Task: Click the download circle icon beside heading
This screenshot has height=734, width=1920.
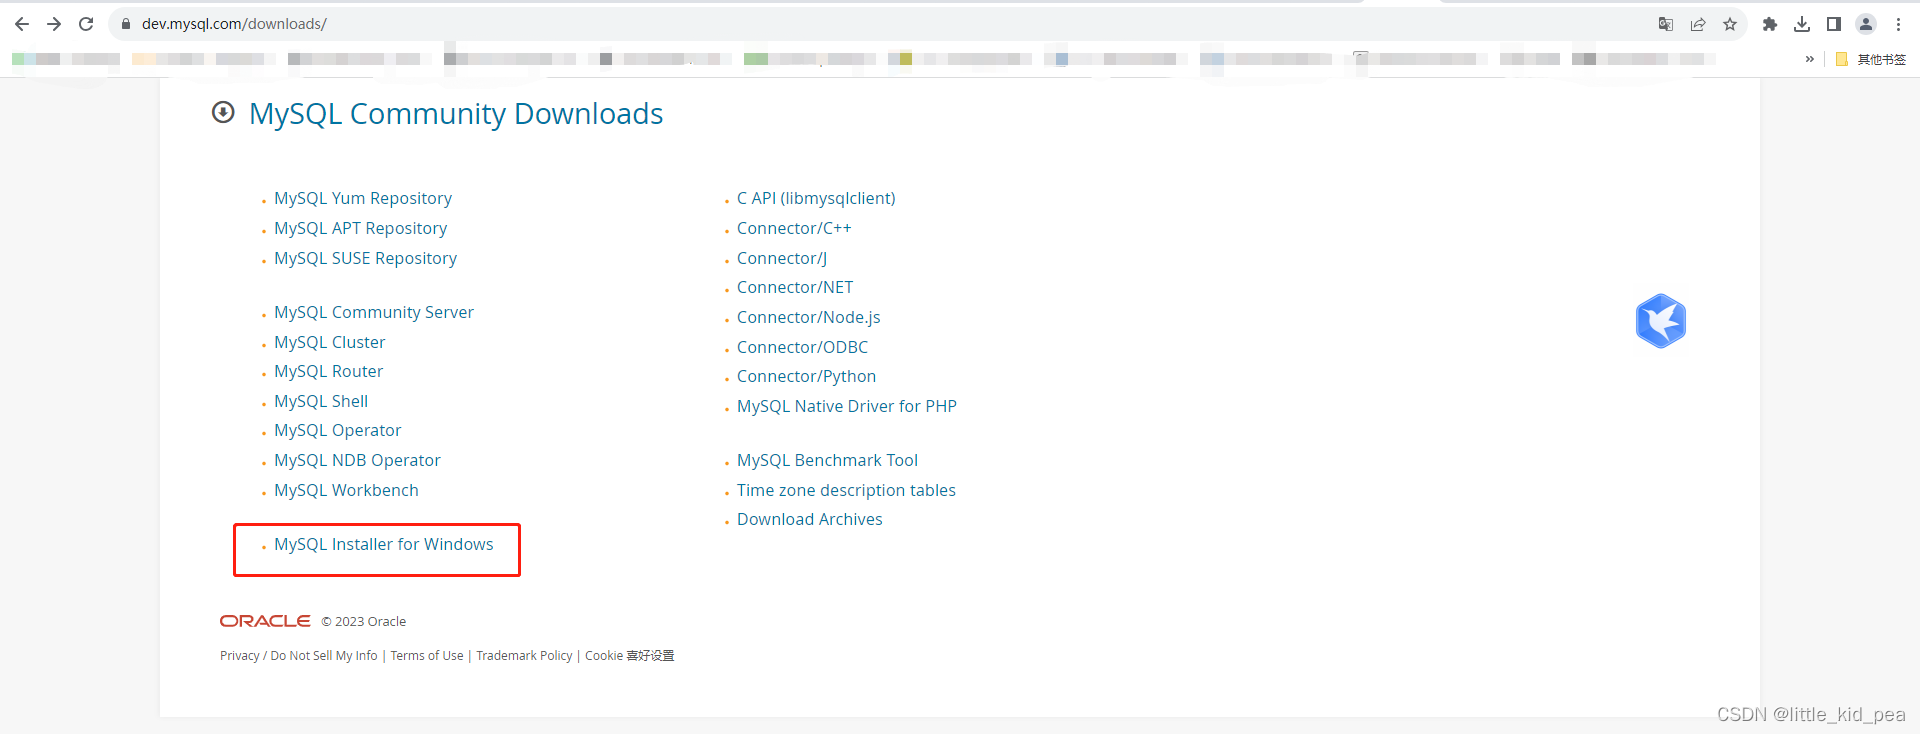Action: [x=223, y=112]
